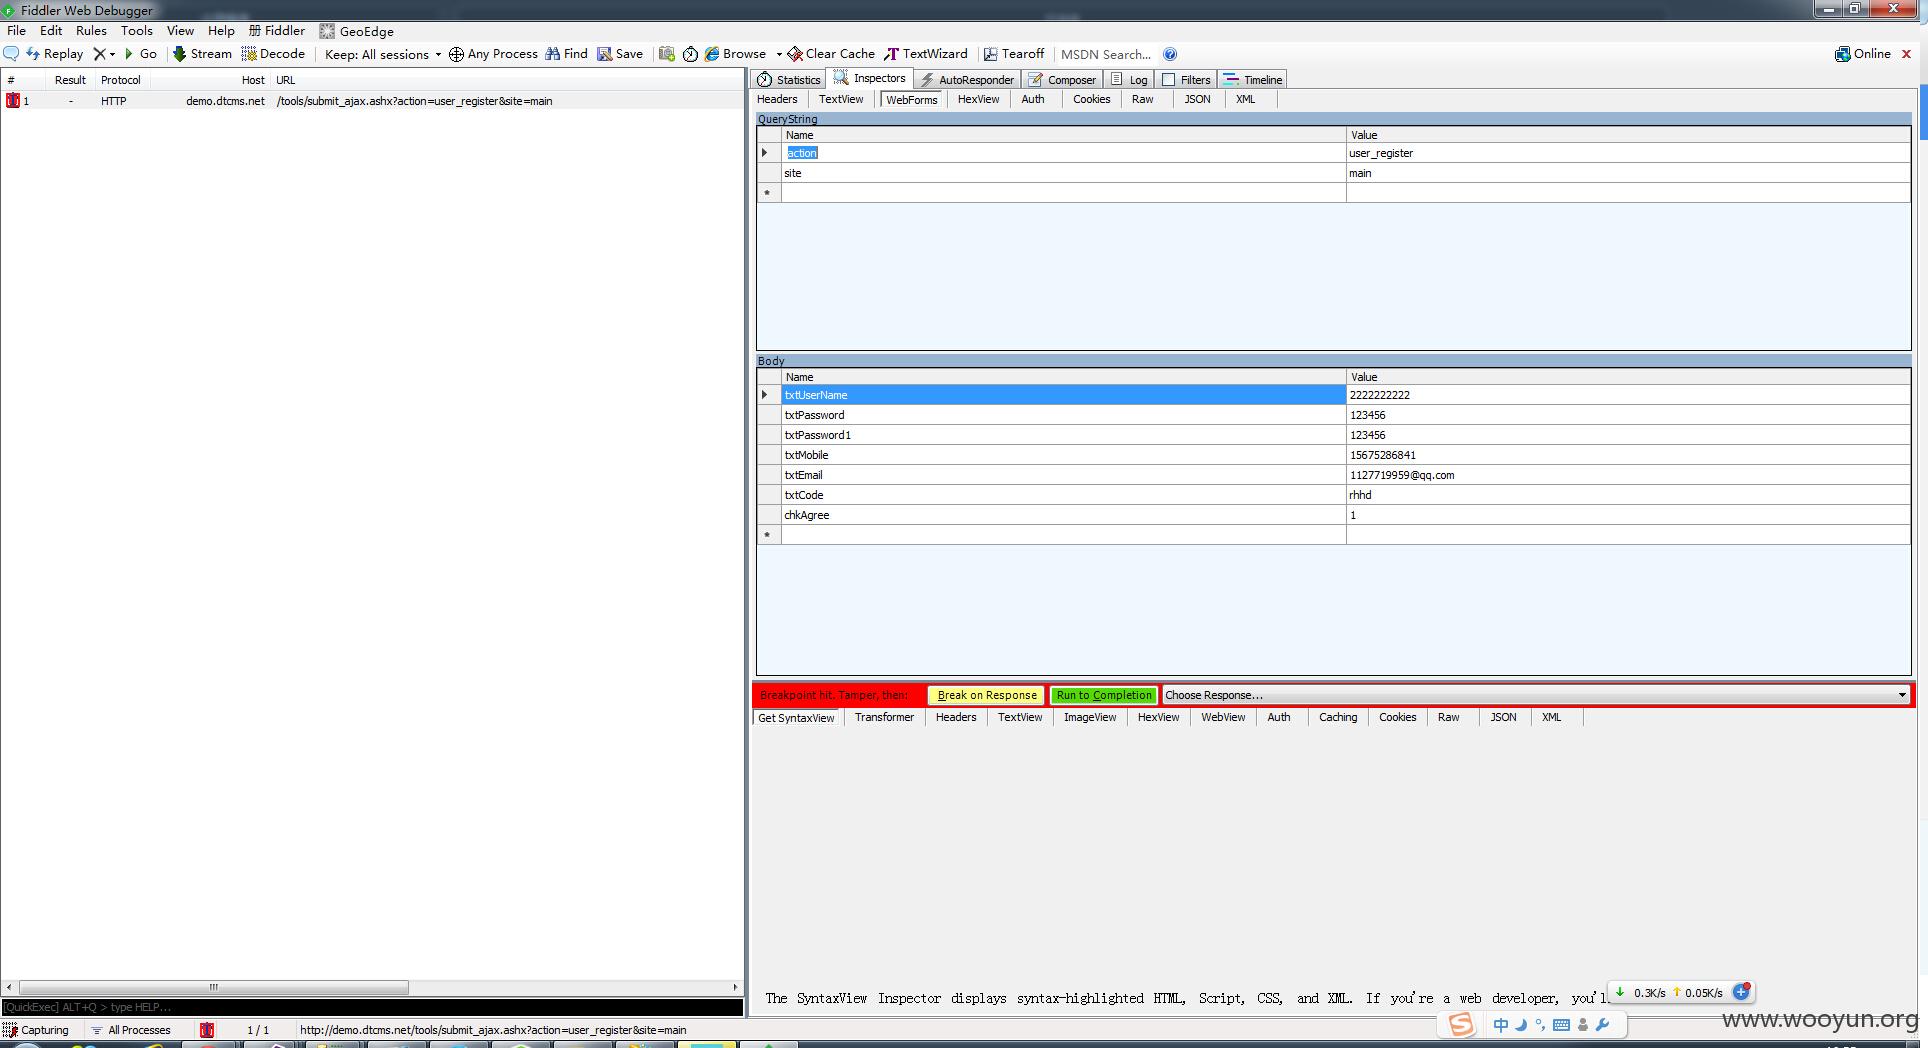Open the GeoEdge menu
Screen dimensions: 1928x1048
click(x=357, y=32)
